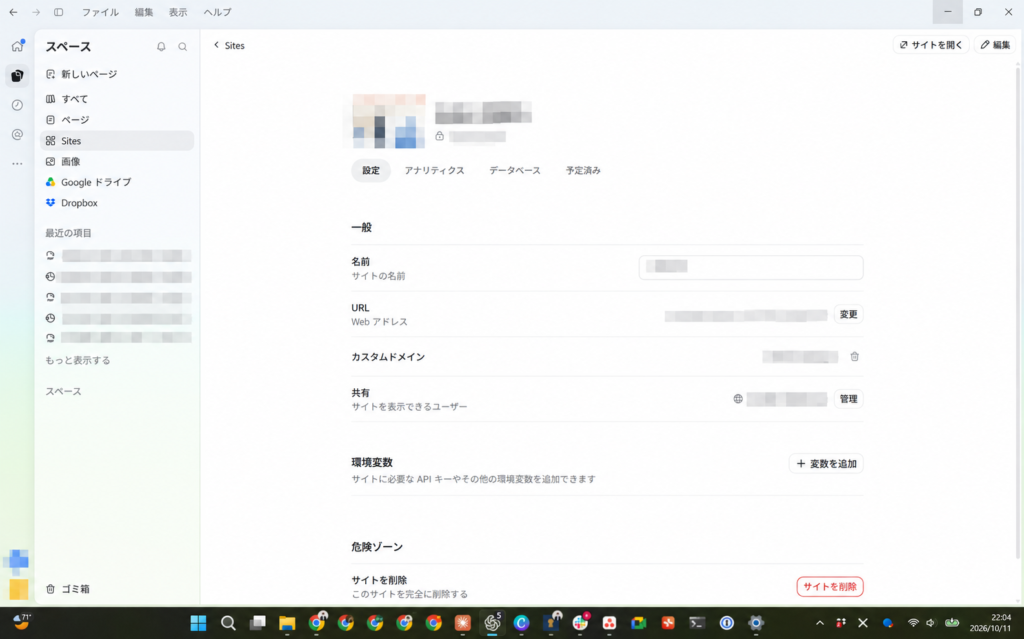Viewport: 1024px width, 639px height.
Task: Open Windows Start menu
Action: coord(199,623)
